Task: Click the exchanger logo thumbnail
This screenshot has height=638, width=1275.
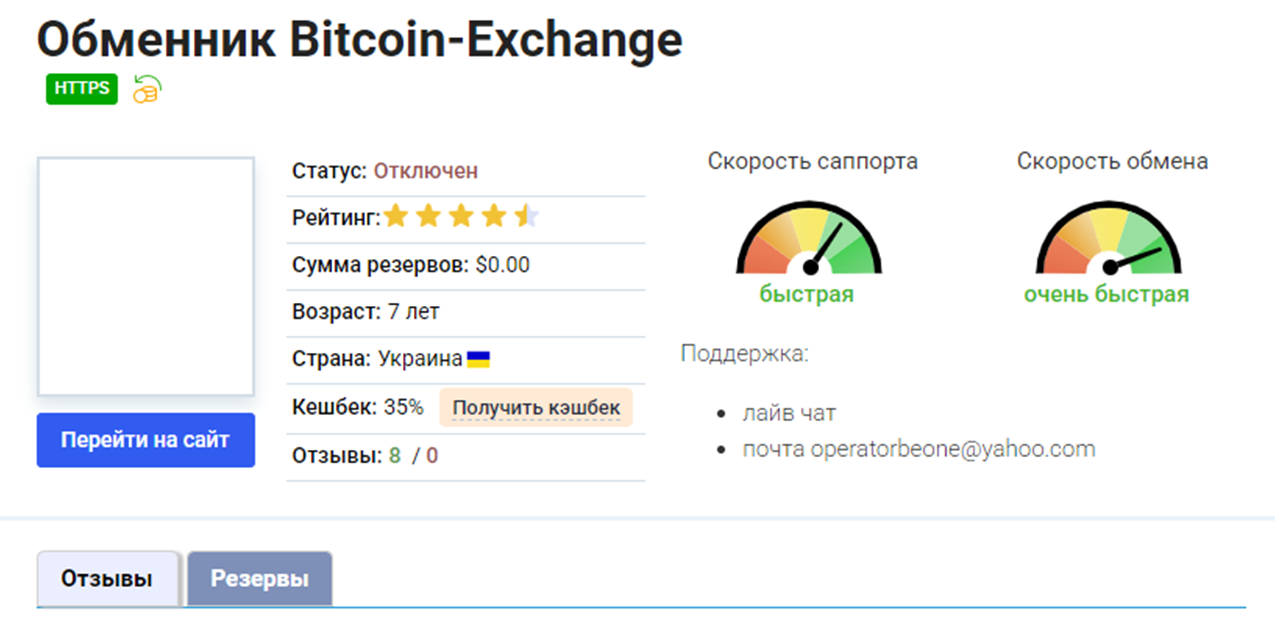Action: [146, 276]
